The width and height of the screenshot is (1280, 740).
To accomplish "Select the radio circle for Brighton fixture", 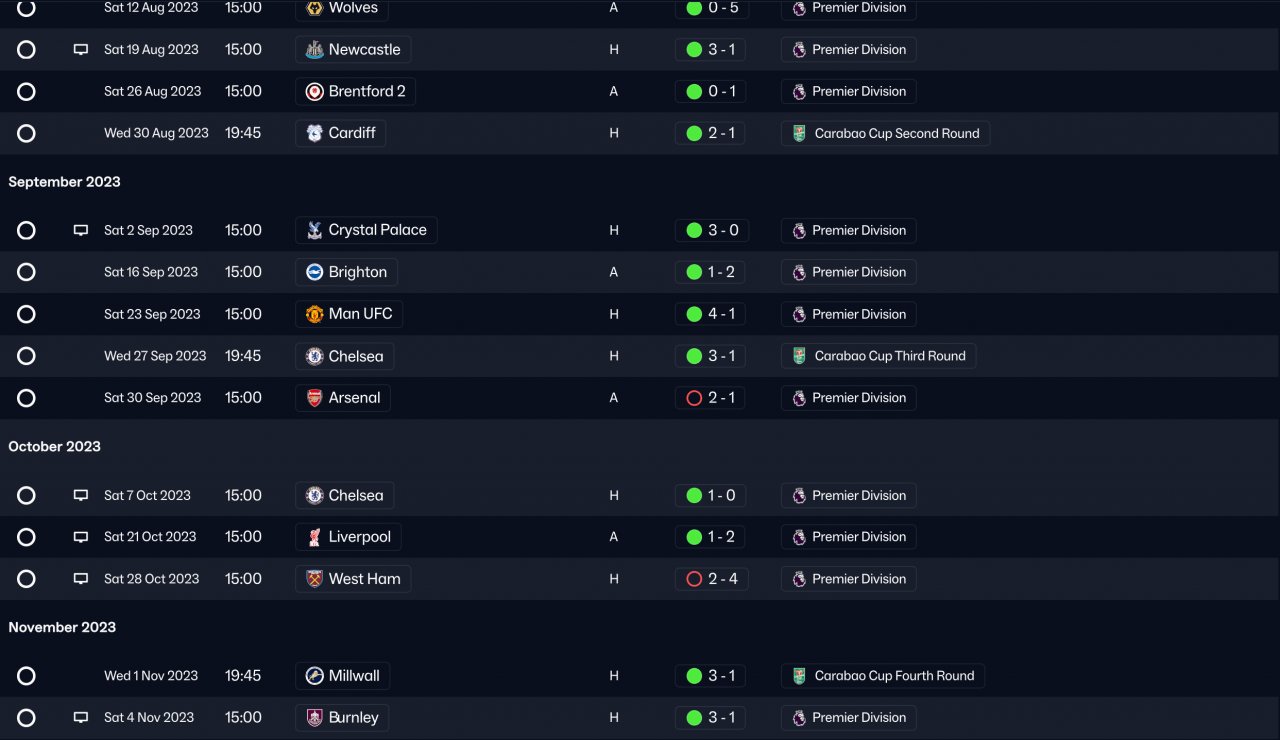I will pyautogui.click(x=27, y=272).
